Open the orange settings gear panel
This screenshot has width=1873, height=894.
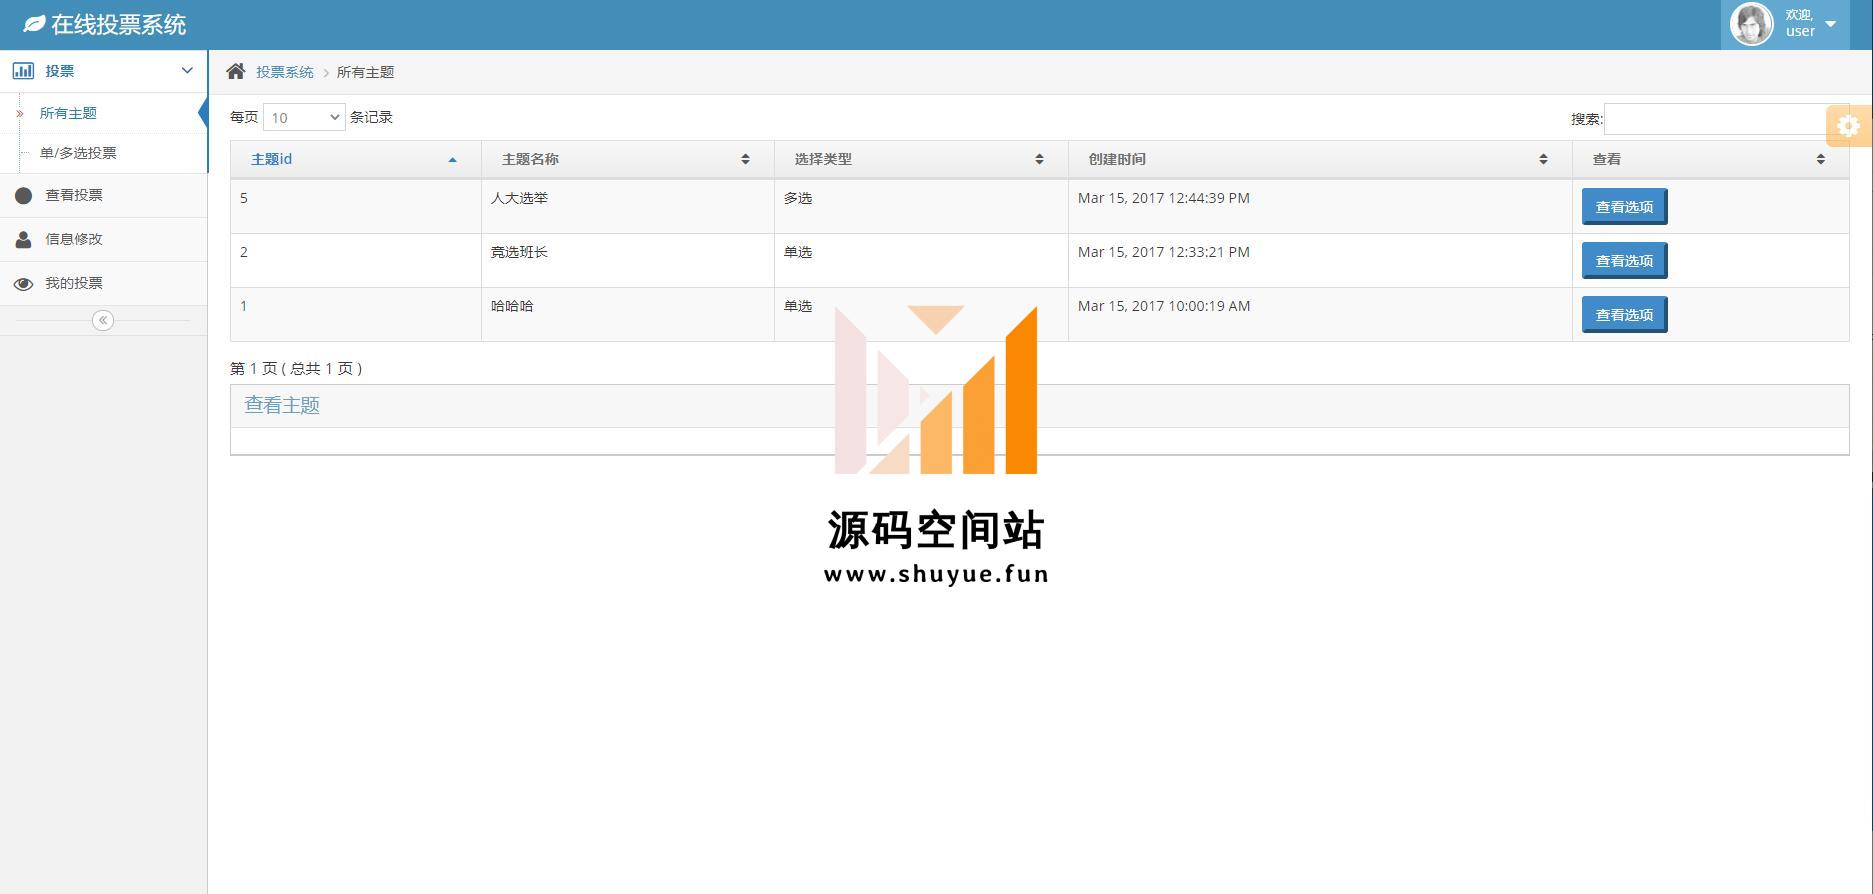pos(1848,126)
